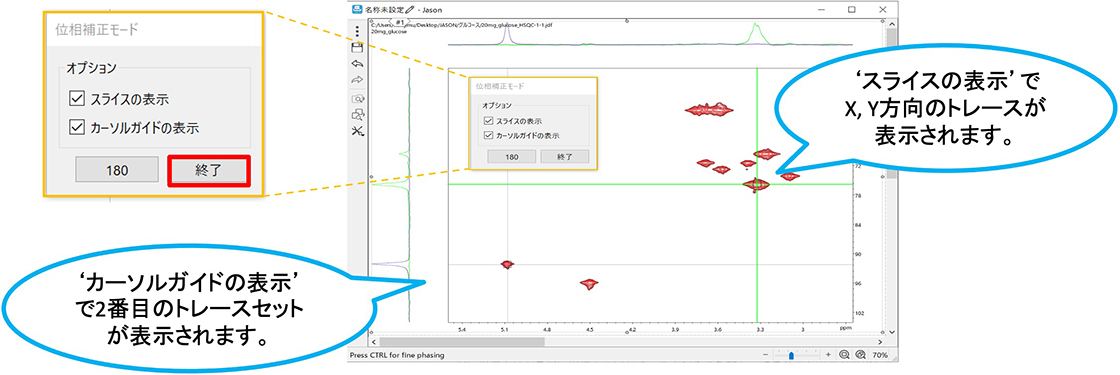Image resolution: width=1120 pixels, height=375 pixels.
Task: Open the three-dot menu in left toolbar
Action: pos(358,32)
